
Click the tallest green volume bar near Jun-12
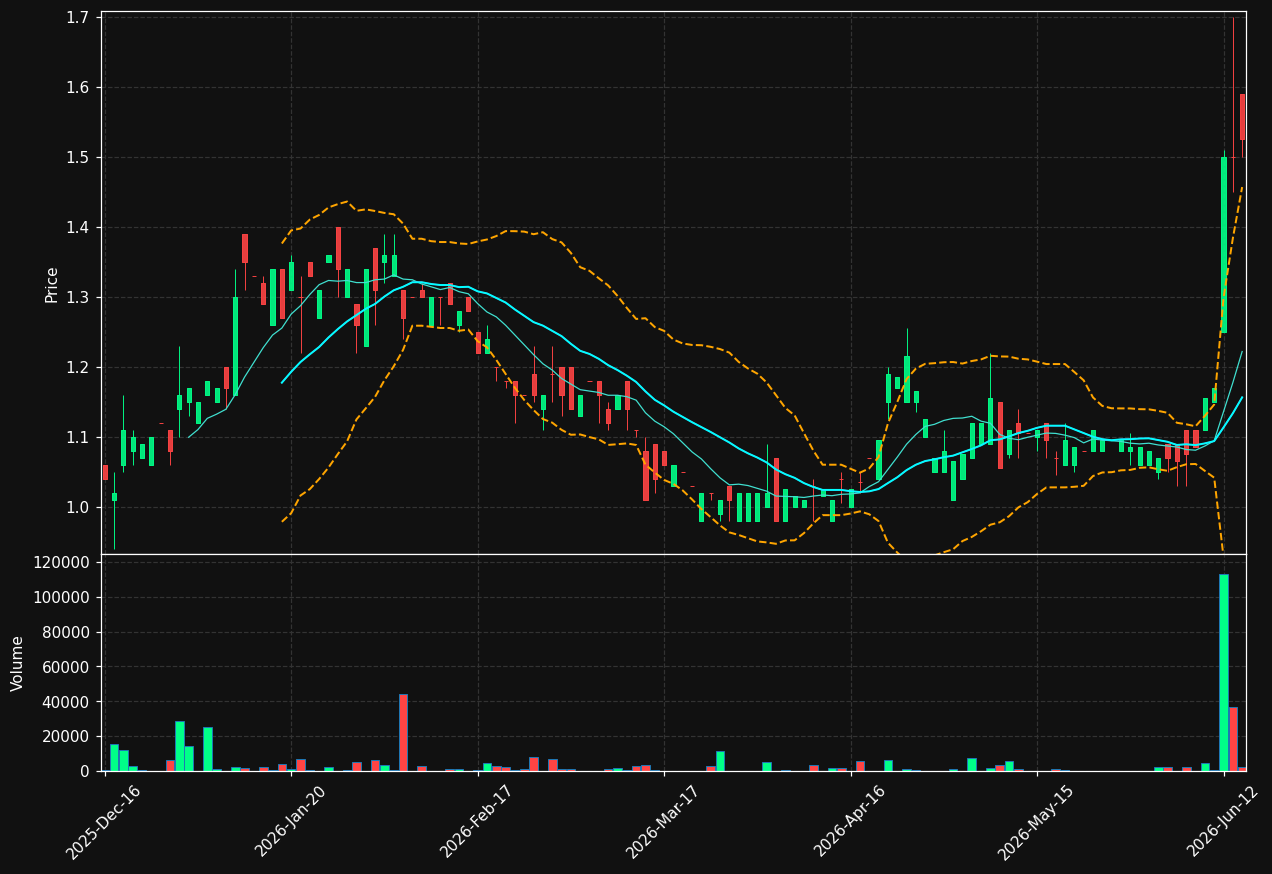click(1223, 672)
